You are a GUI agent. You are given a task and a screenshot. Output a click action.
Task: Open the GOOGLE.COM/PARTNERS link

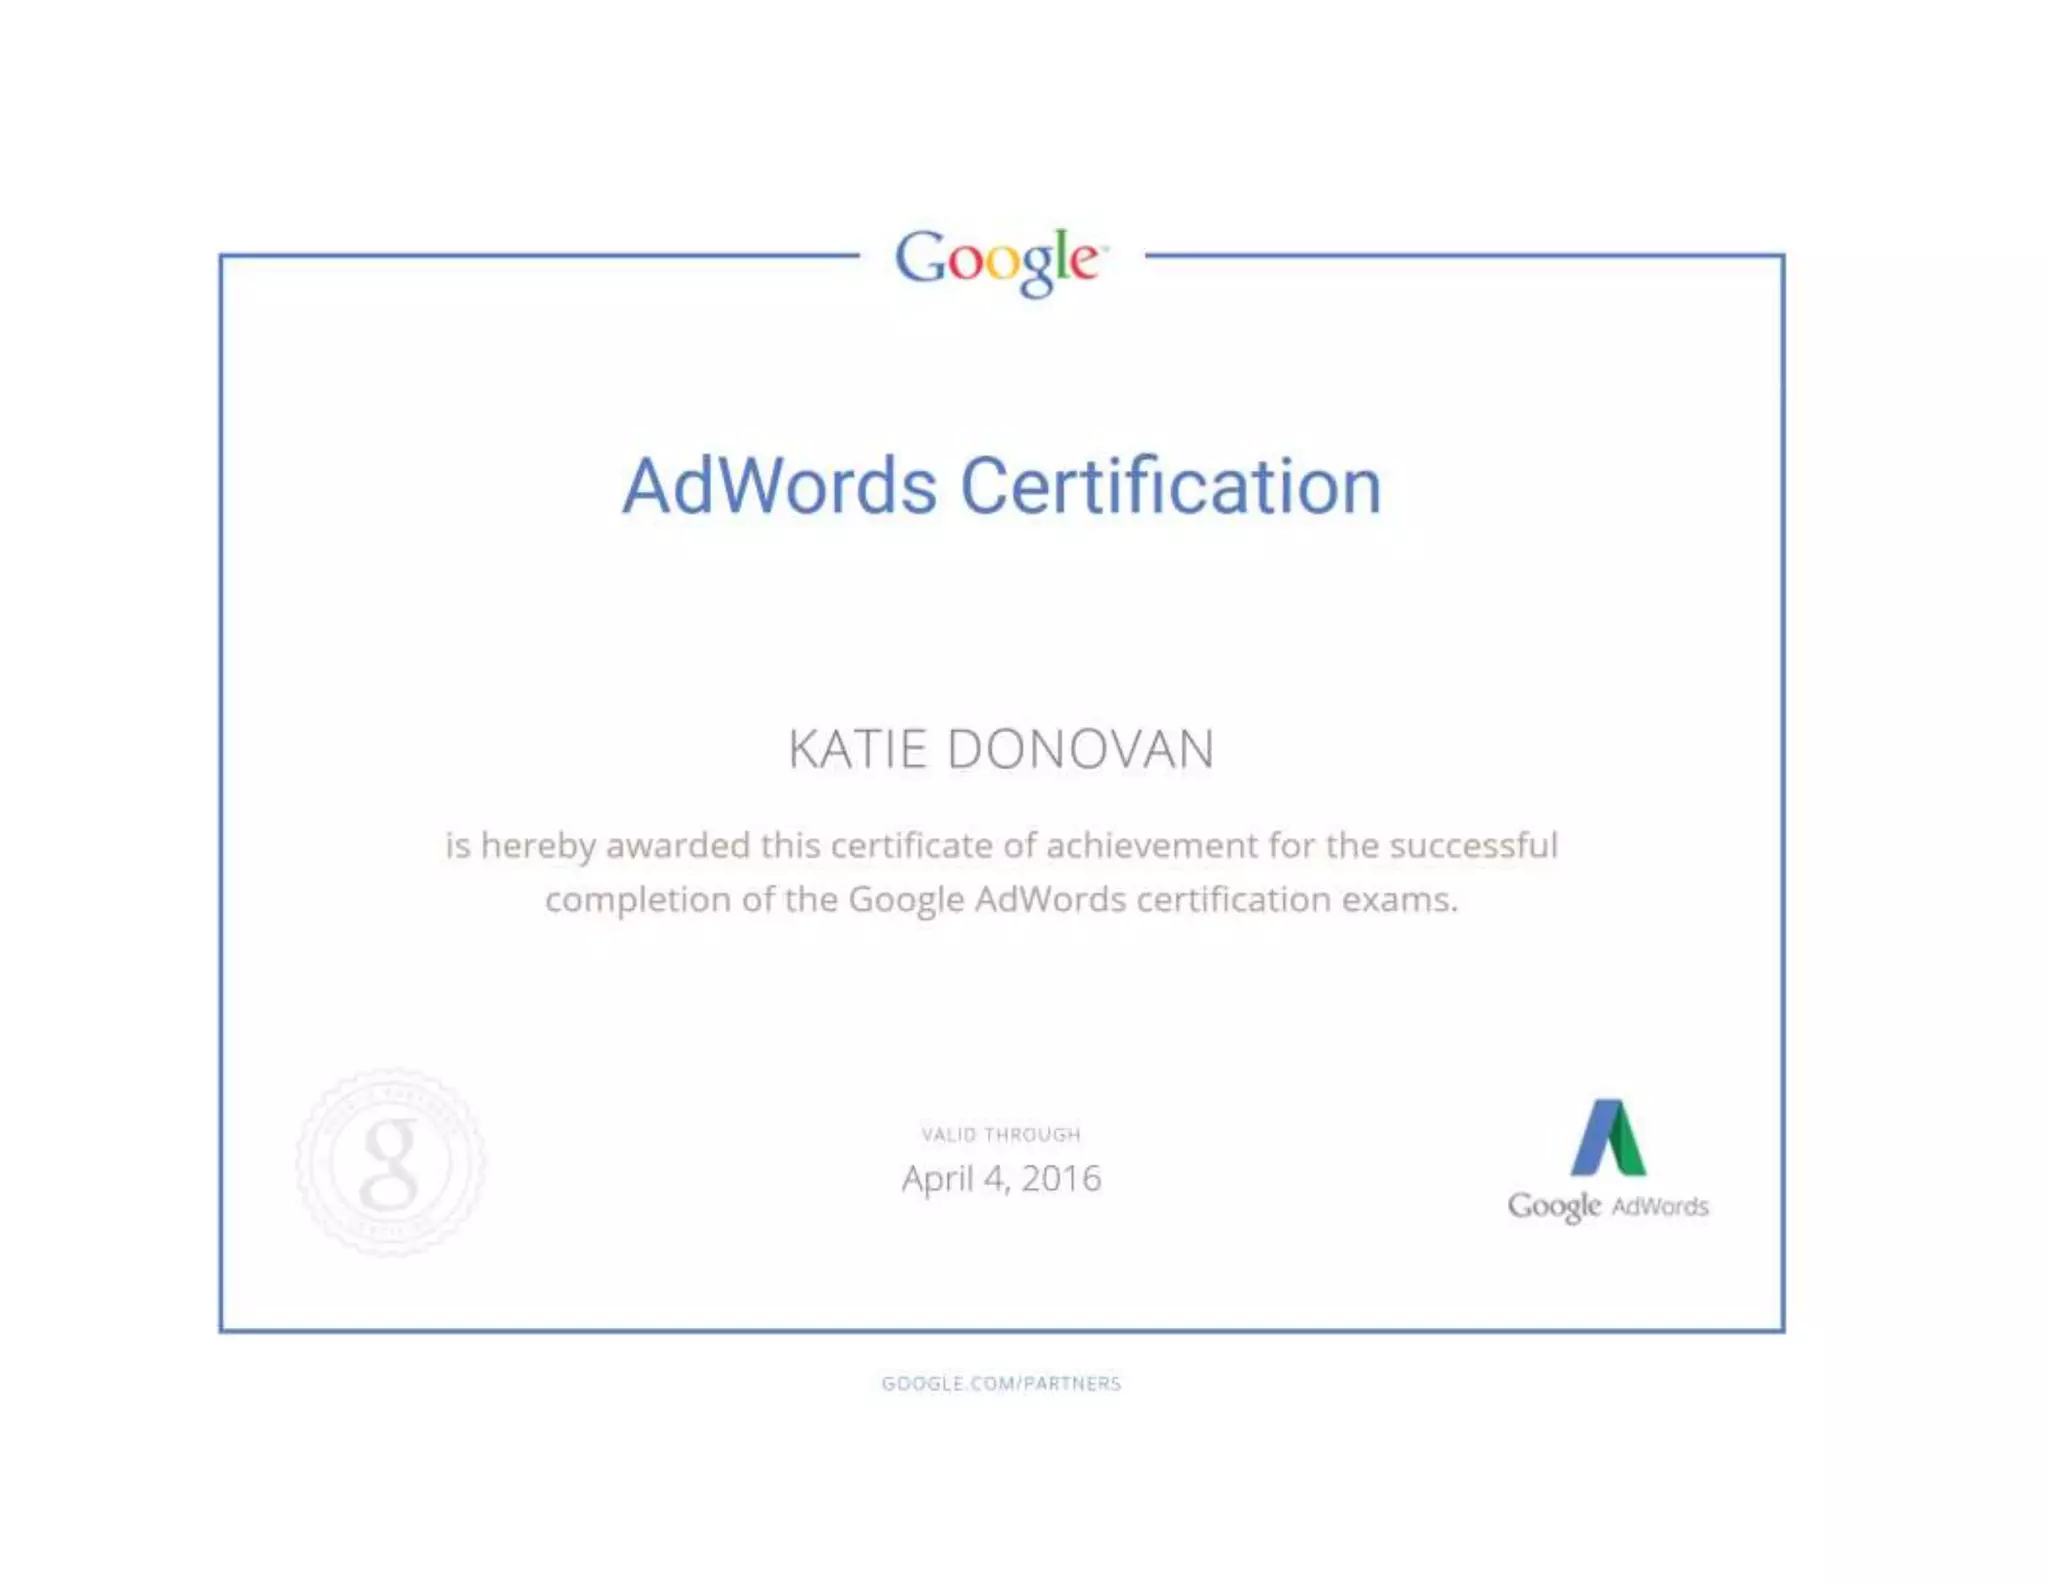click(1001, 1383)
